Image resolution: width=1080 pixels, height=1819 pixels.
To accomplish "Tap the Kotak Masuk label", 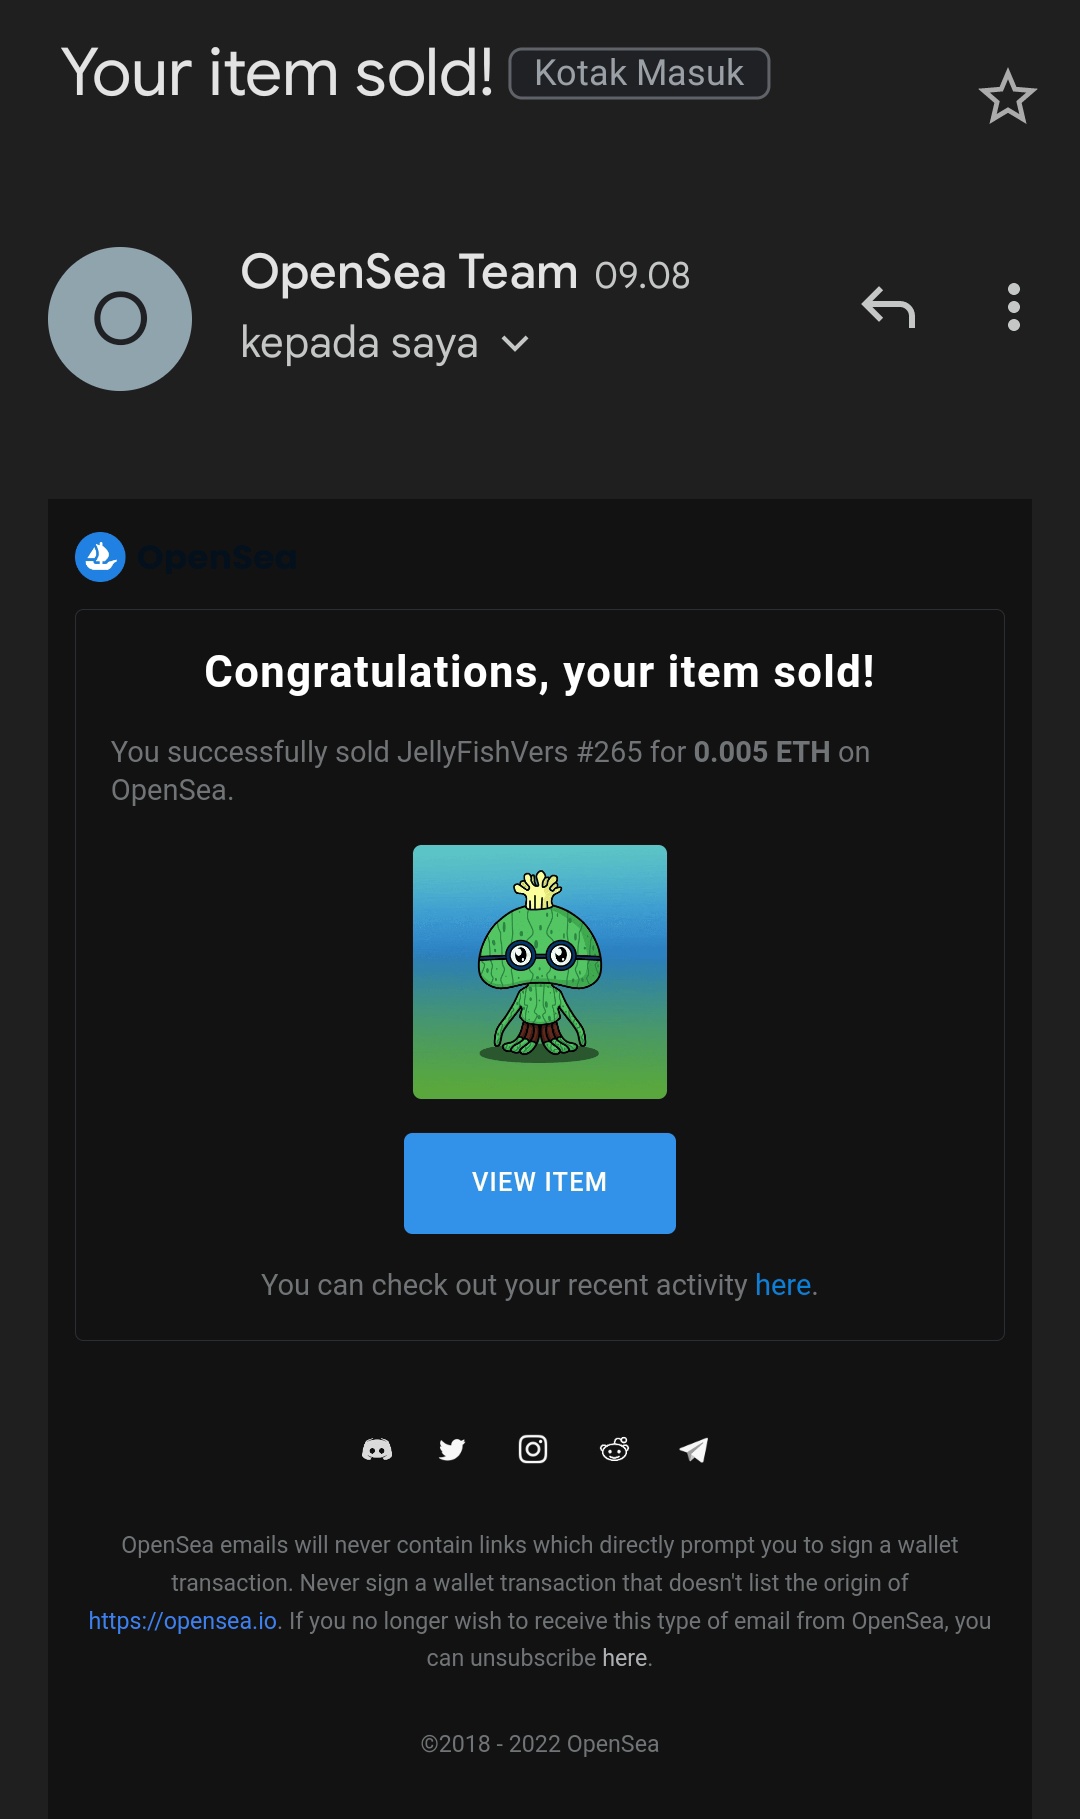I will coord(639,73).
